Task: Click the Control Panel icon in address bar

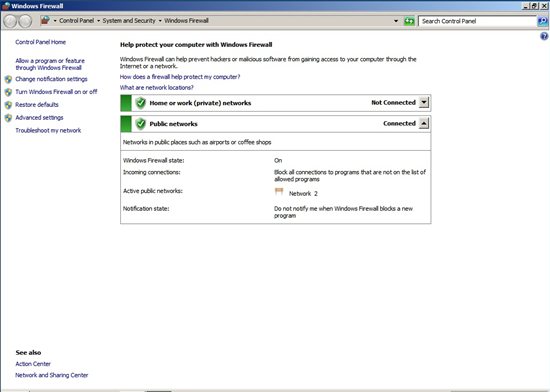Action: pos(45,20)
